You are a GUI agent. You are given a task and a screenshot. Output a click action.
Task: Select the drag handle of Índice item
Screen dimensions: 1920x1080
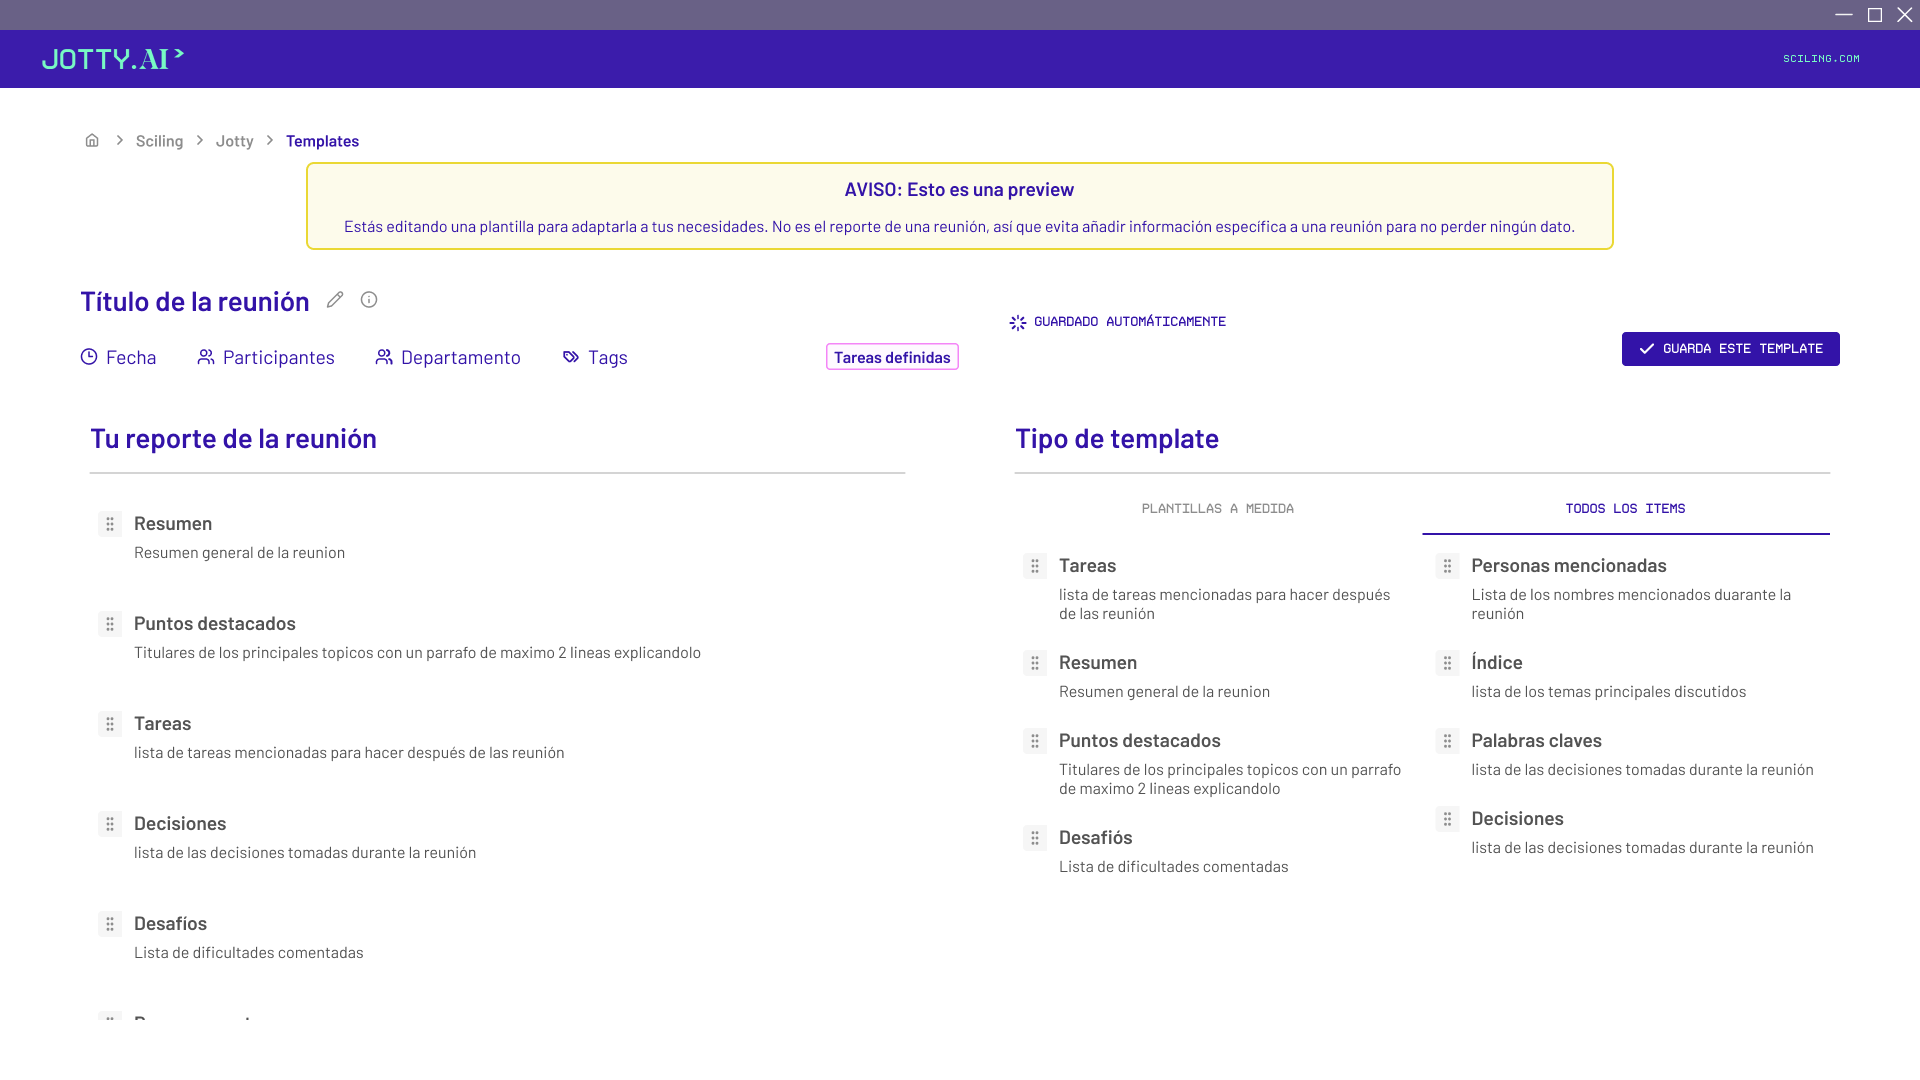(1447, 663)
